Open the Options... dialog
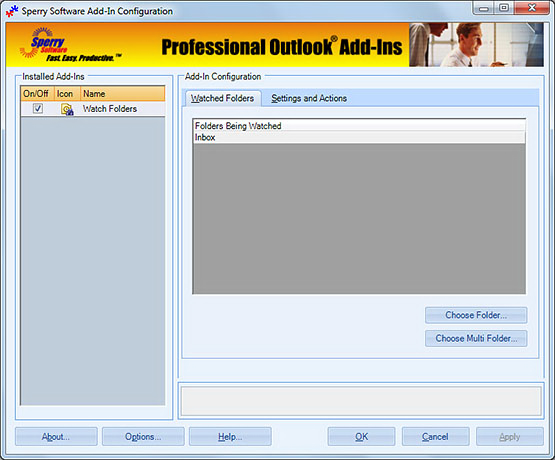This screenshot has height=460, width=555. point(143,437)
